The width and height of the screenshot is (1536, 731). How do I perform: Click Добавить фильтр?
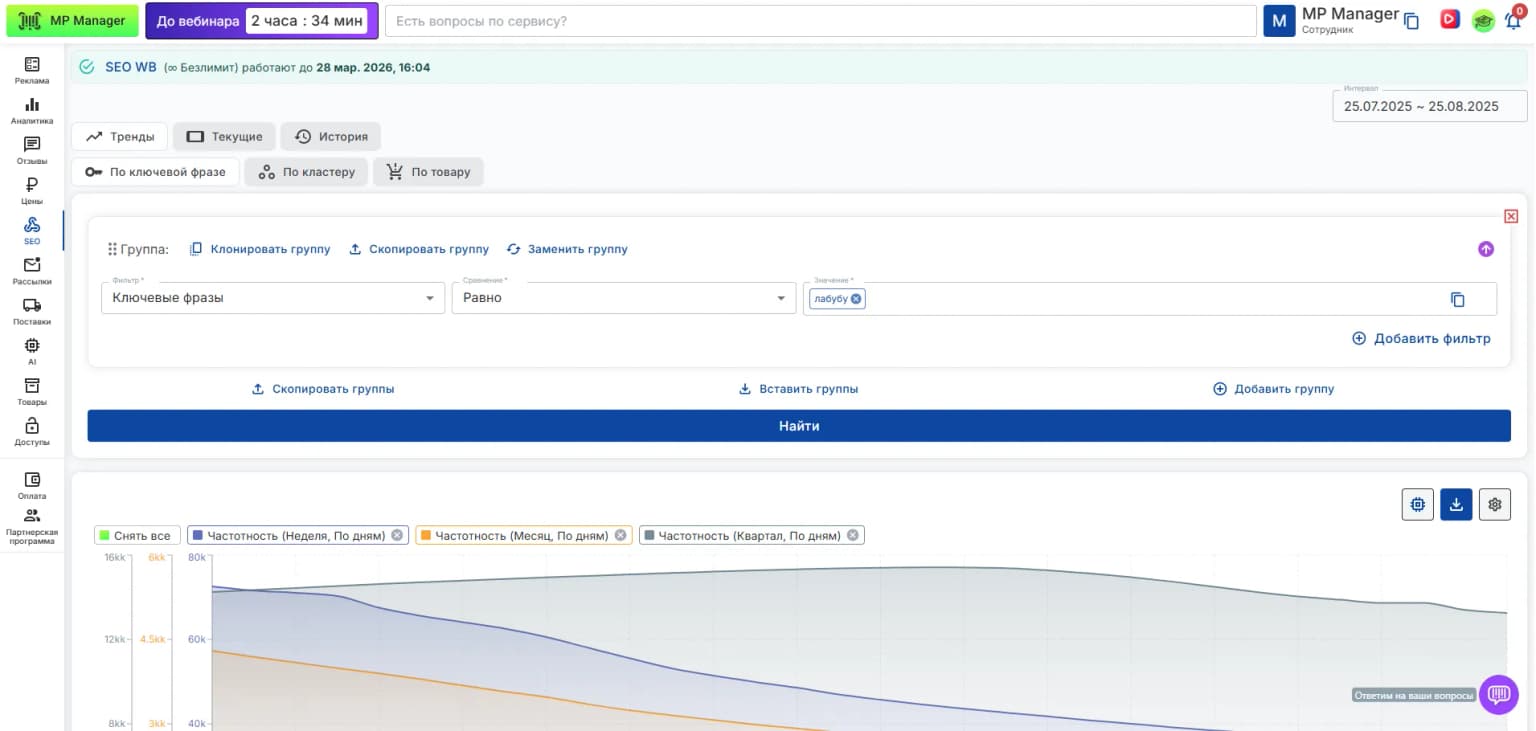1421,338
